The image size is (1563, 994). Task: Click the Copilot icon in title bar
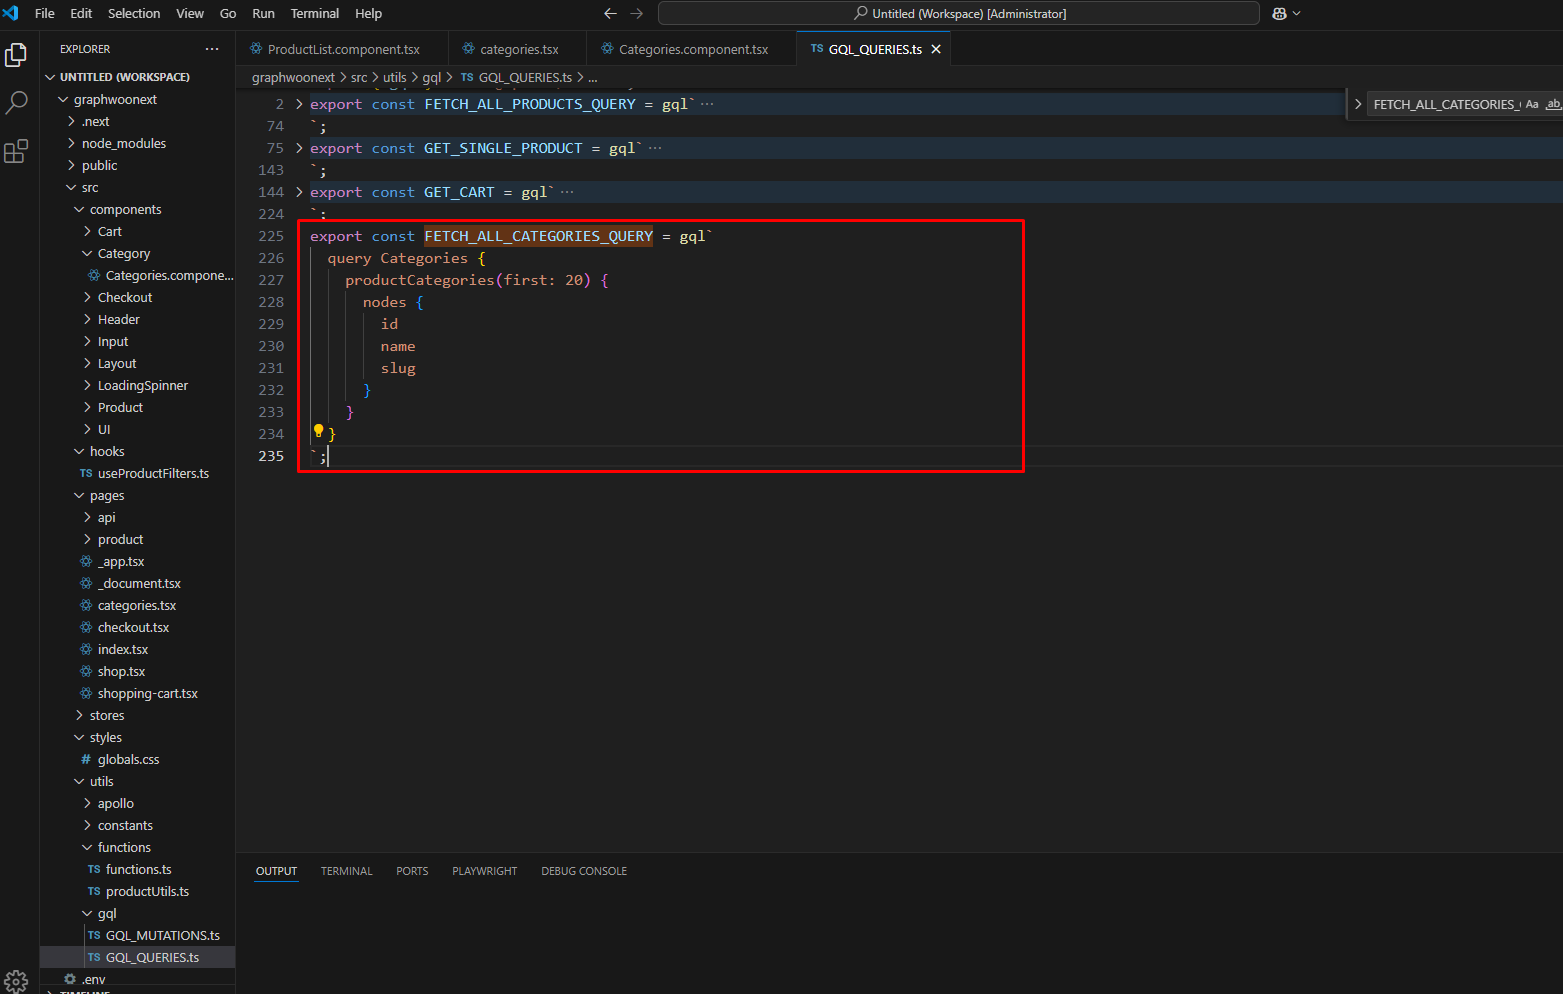click(1279, 14)
